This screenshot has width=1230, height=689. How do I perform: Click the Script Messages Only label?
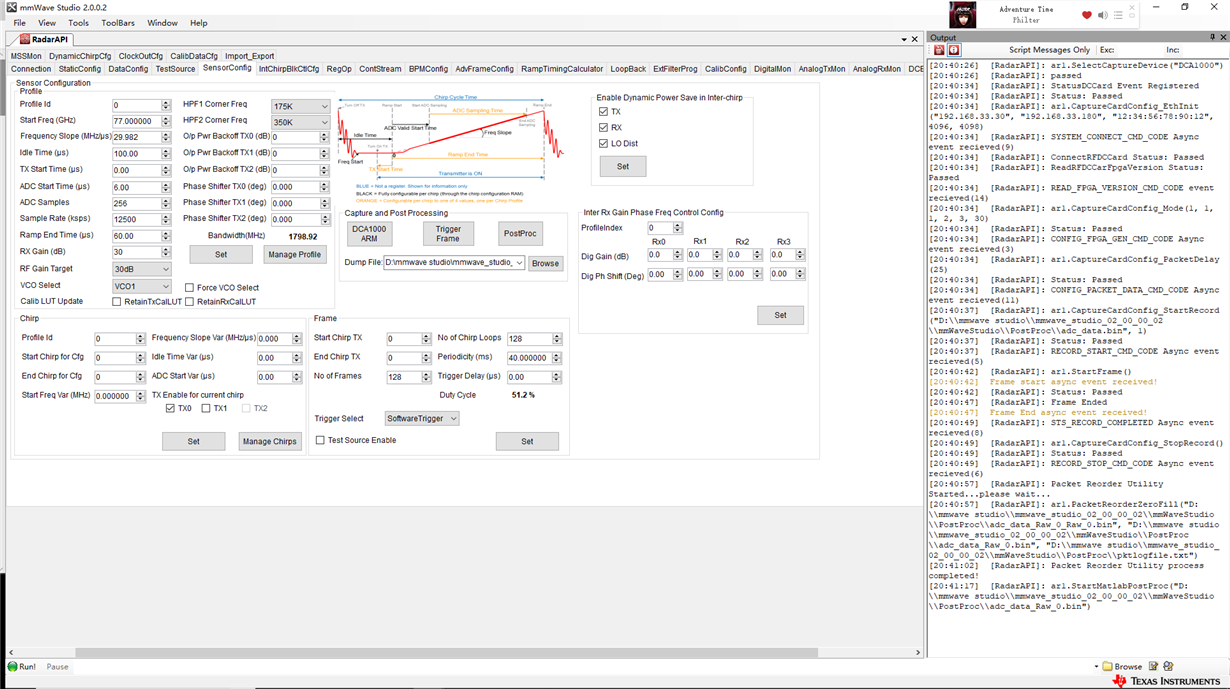1049,50
